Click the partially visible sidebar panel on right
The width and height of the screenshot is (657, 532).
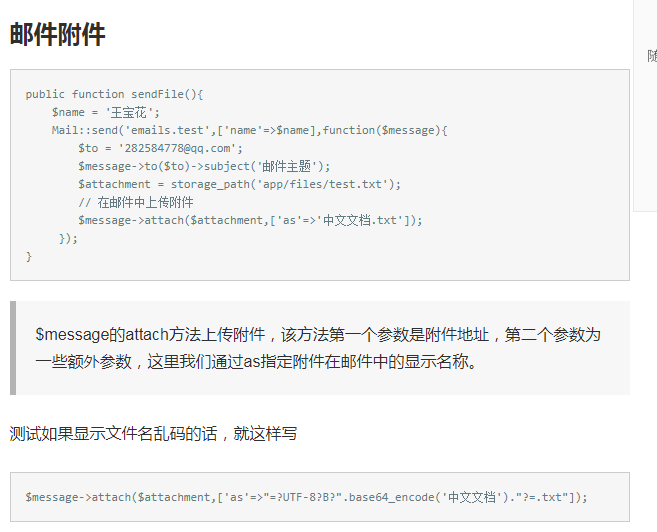(645, 106)
